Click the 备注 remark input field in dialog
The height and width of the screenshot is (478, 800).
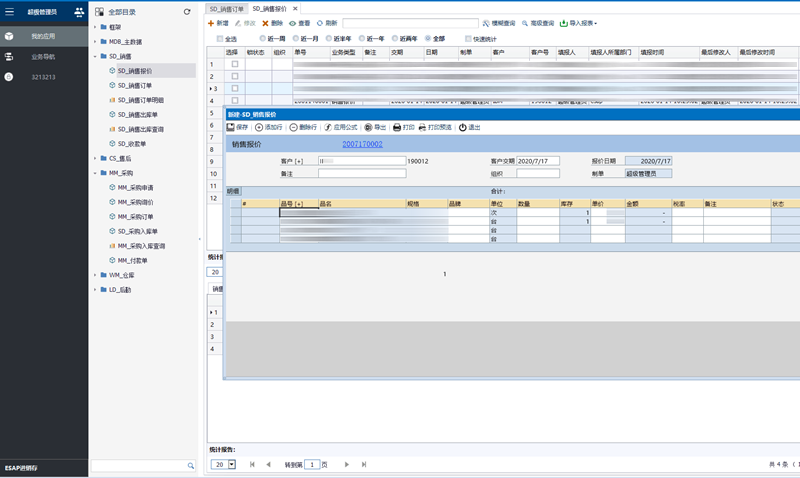362,173
